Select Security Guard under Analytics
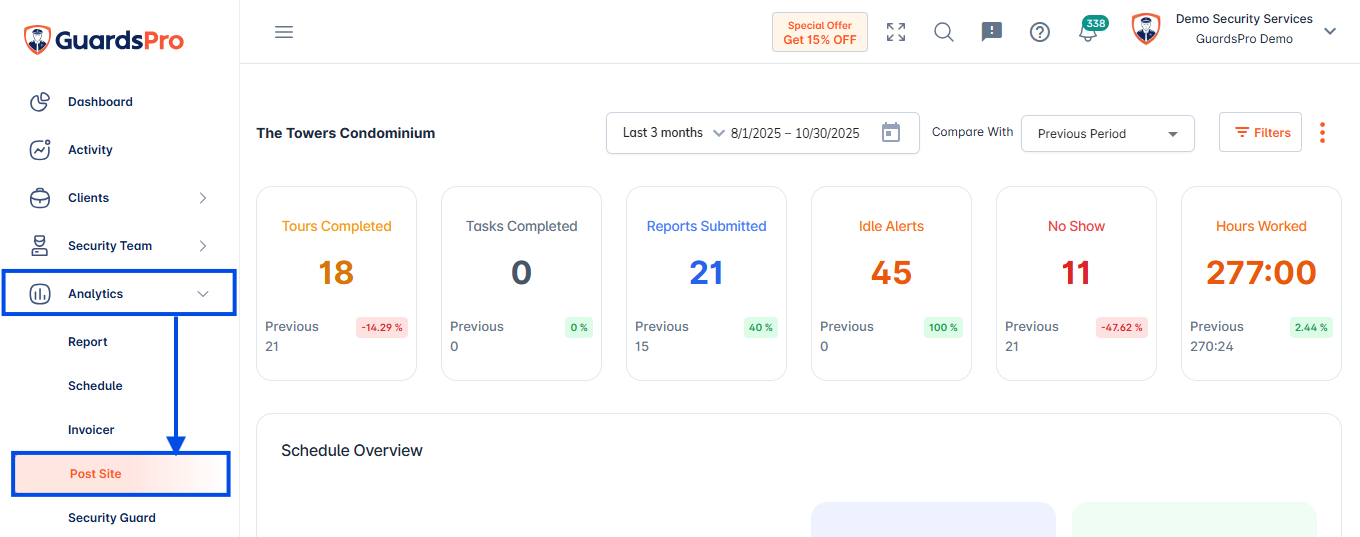Image resolution: width=1360 pixels, height=537 pixels. (x=112, y=518)
